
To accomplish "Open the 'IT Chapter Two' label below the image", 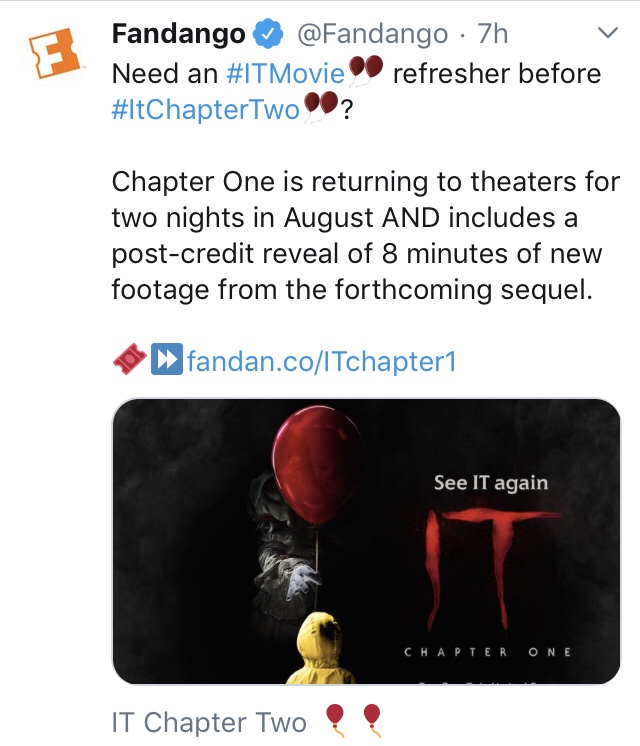I will (x=209, y=722).
